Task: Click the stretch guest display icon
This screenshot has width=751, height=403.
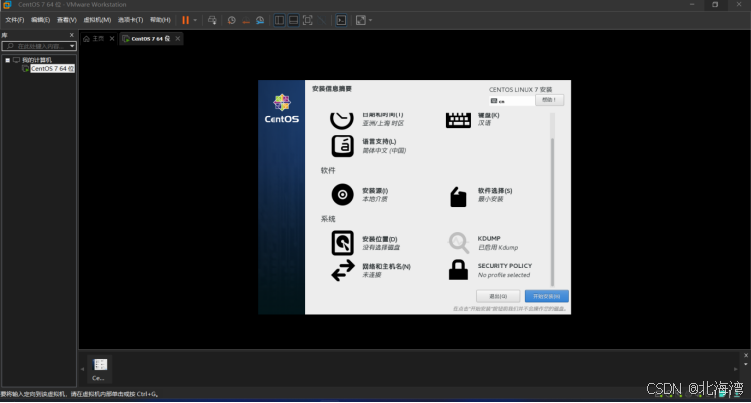Action: coord(361,20)
